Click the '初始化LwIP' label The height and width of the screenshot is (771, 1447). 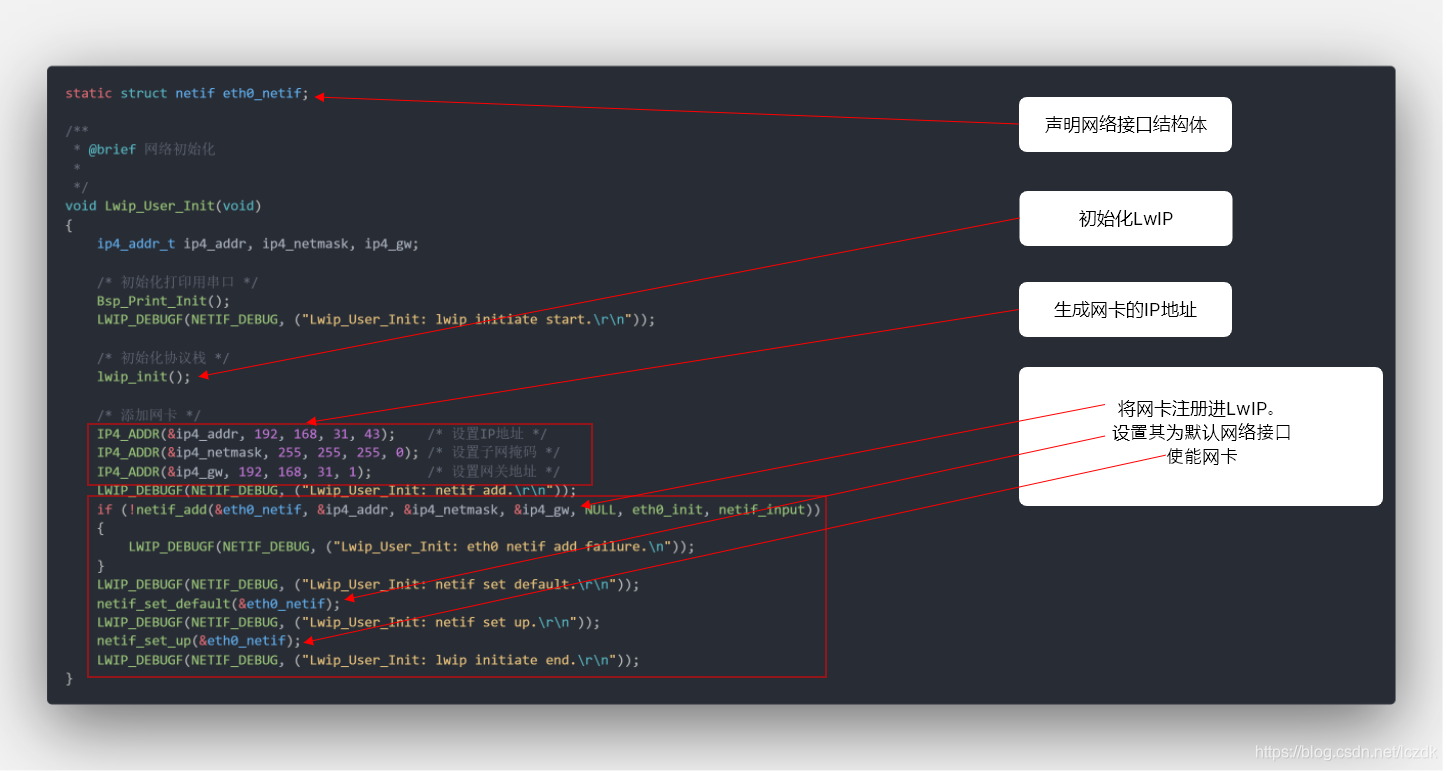coord(1125,218)
